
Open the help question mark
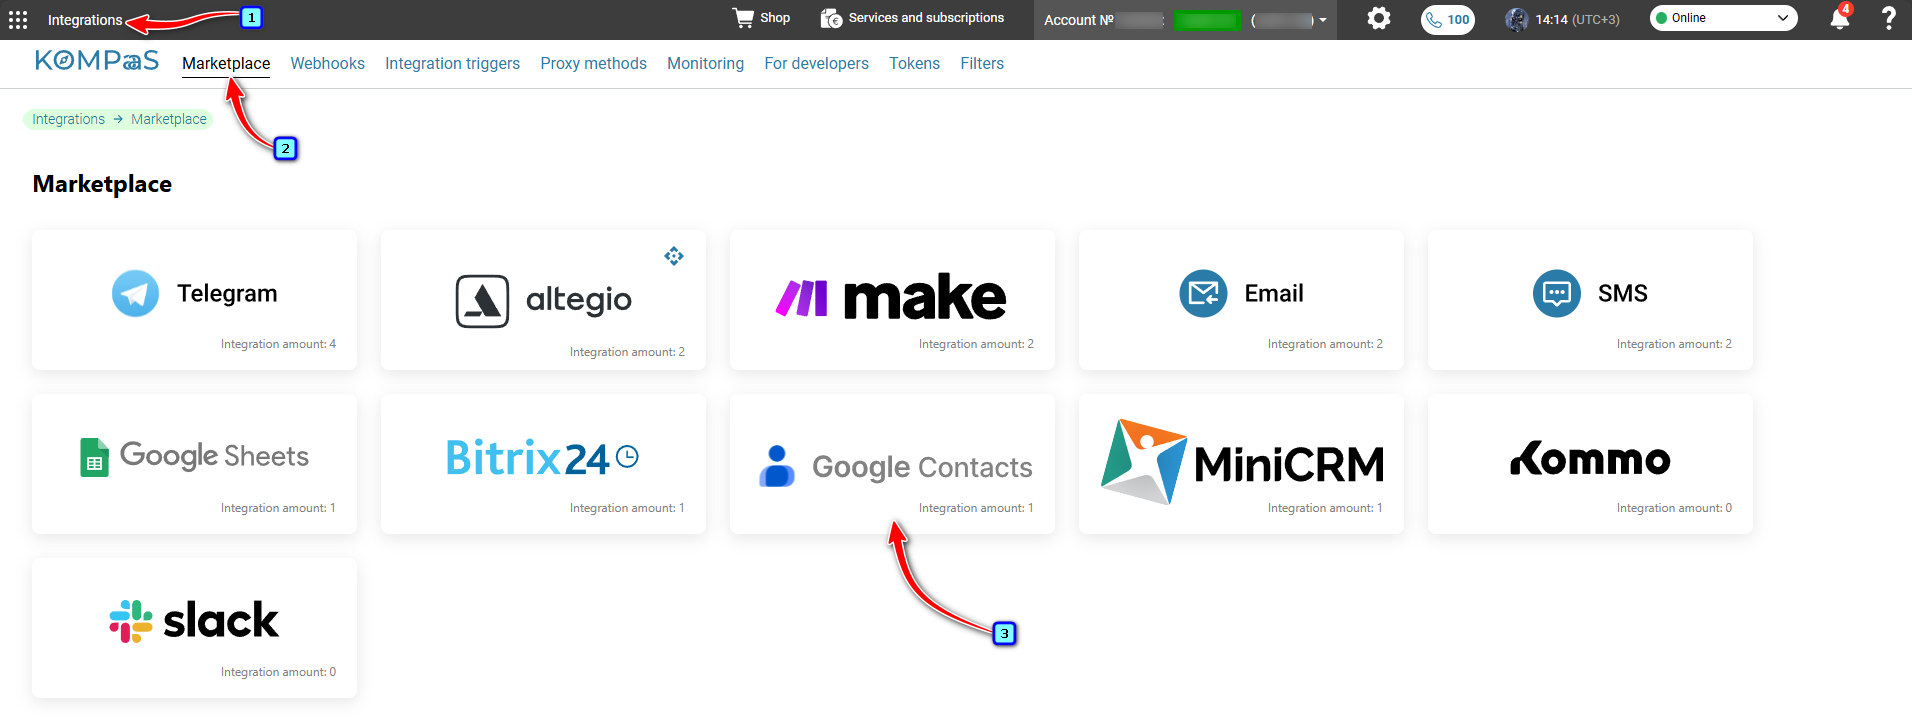coord(1888,18)
